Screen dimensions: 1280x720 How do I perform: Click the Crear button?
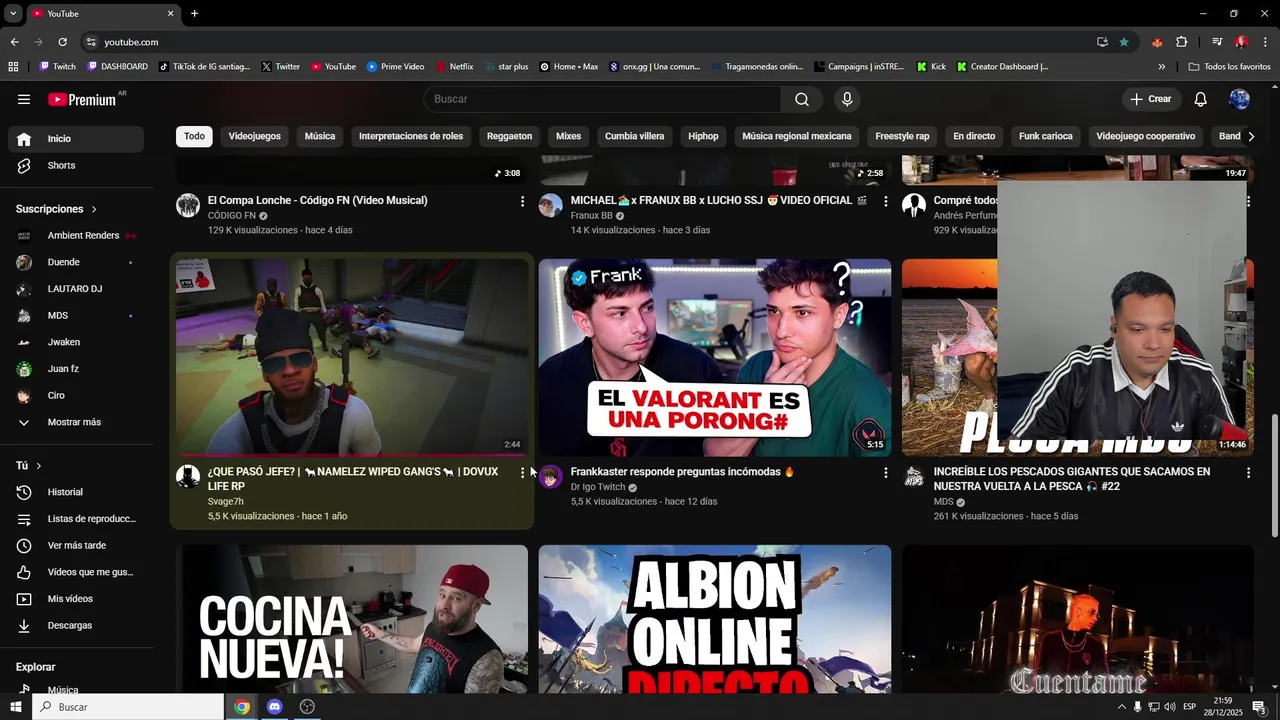[x=1151, y=99]
